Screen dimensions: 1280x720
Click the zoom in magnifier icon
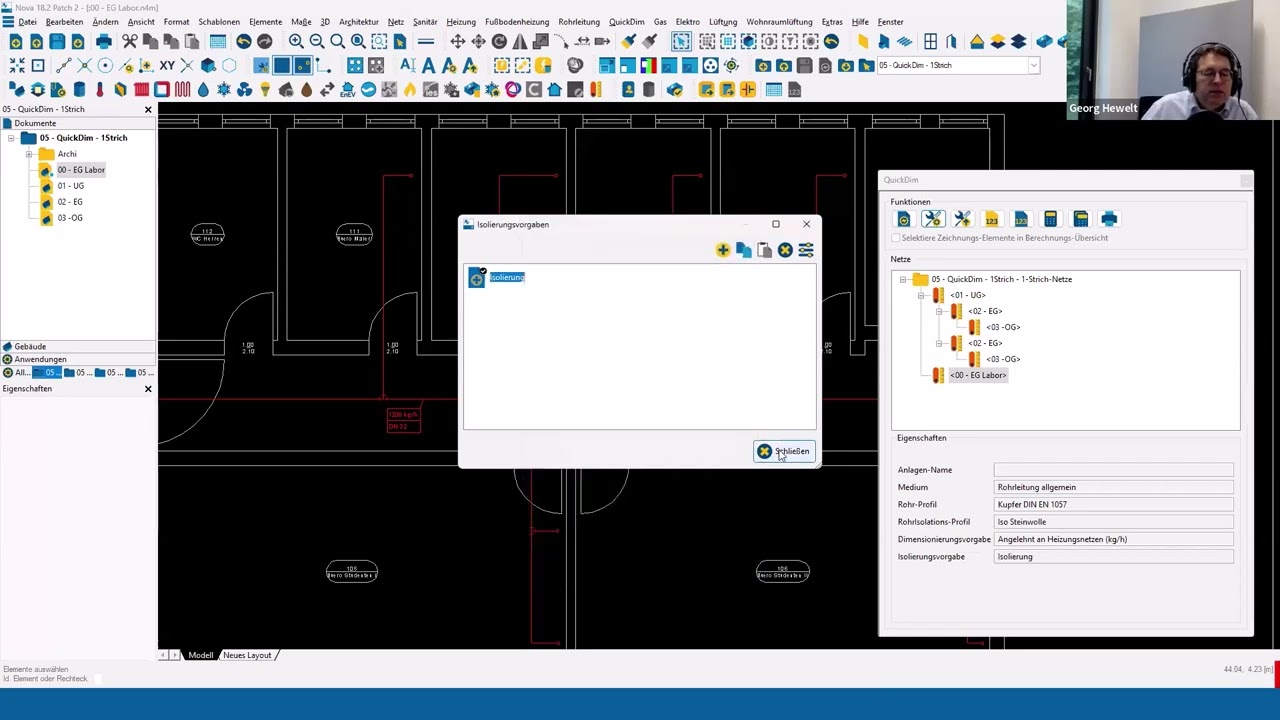(296, 42)
